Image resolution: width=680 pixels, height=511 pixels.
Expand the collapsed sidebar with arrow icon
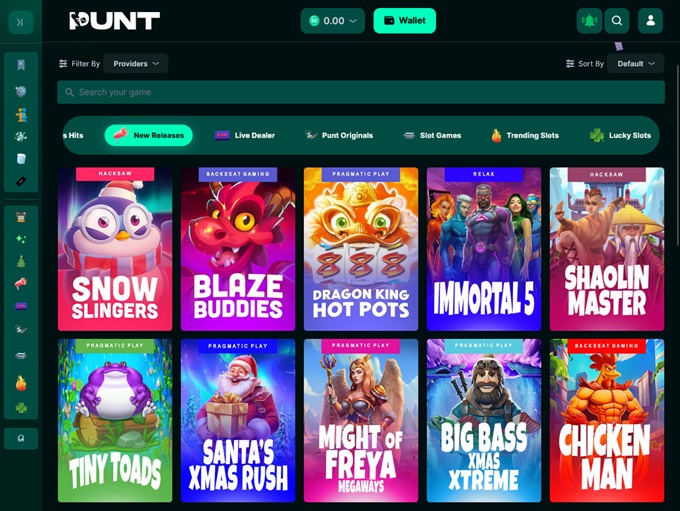pyautogui.click(x=20, y=22)
